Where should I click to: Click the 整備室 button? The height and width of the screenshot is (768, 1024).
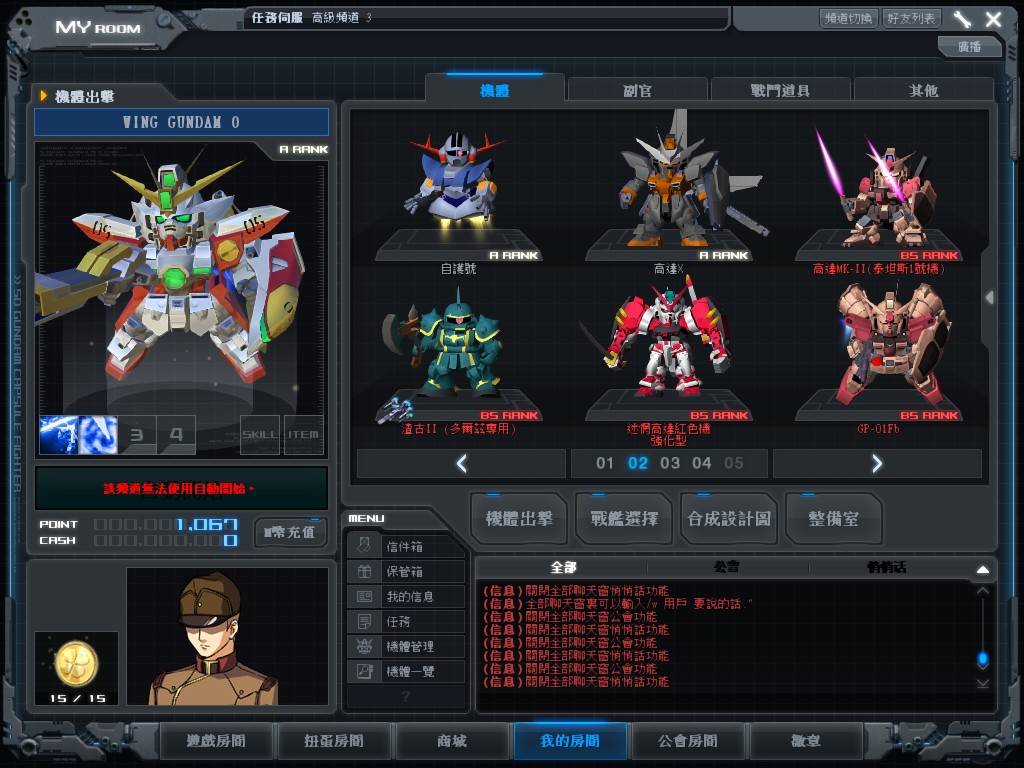[x=833, y=519]
